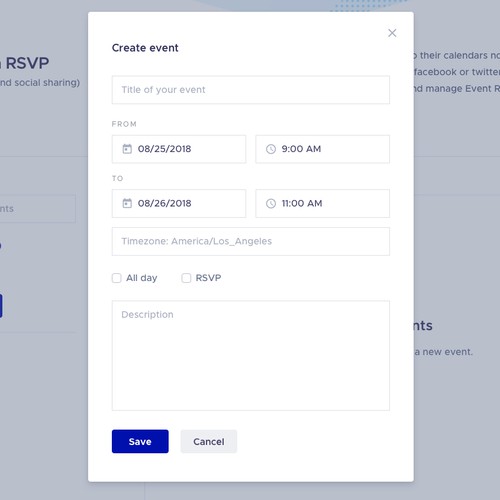Click the All day label text
The height and width of the screenshot is (500, 500).
click(141, 278)
